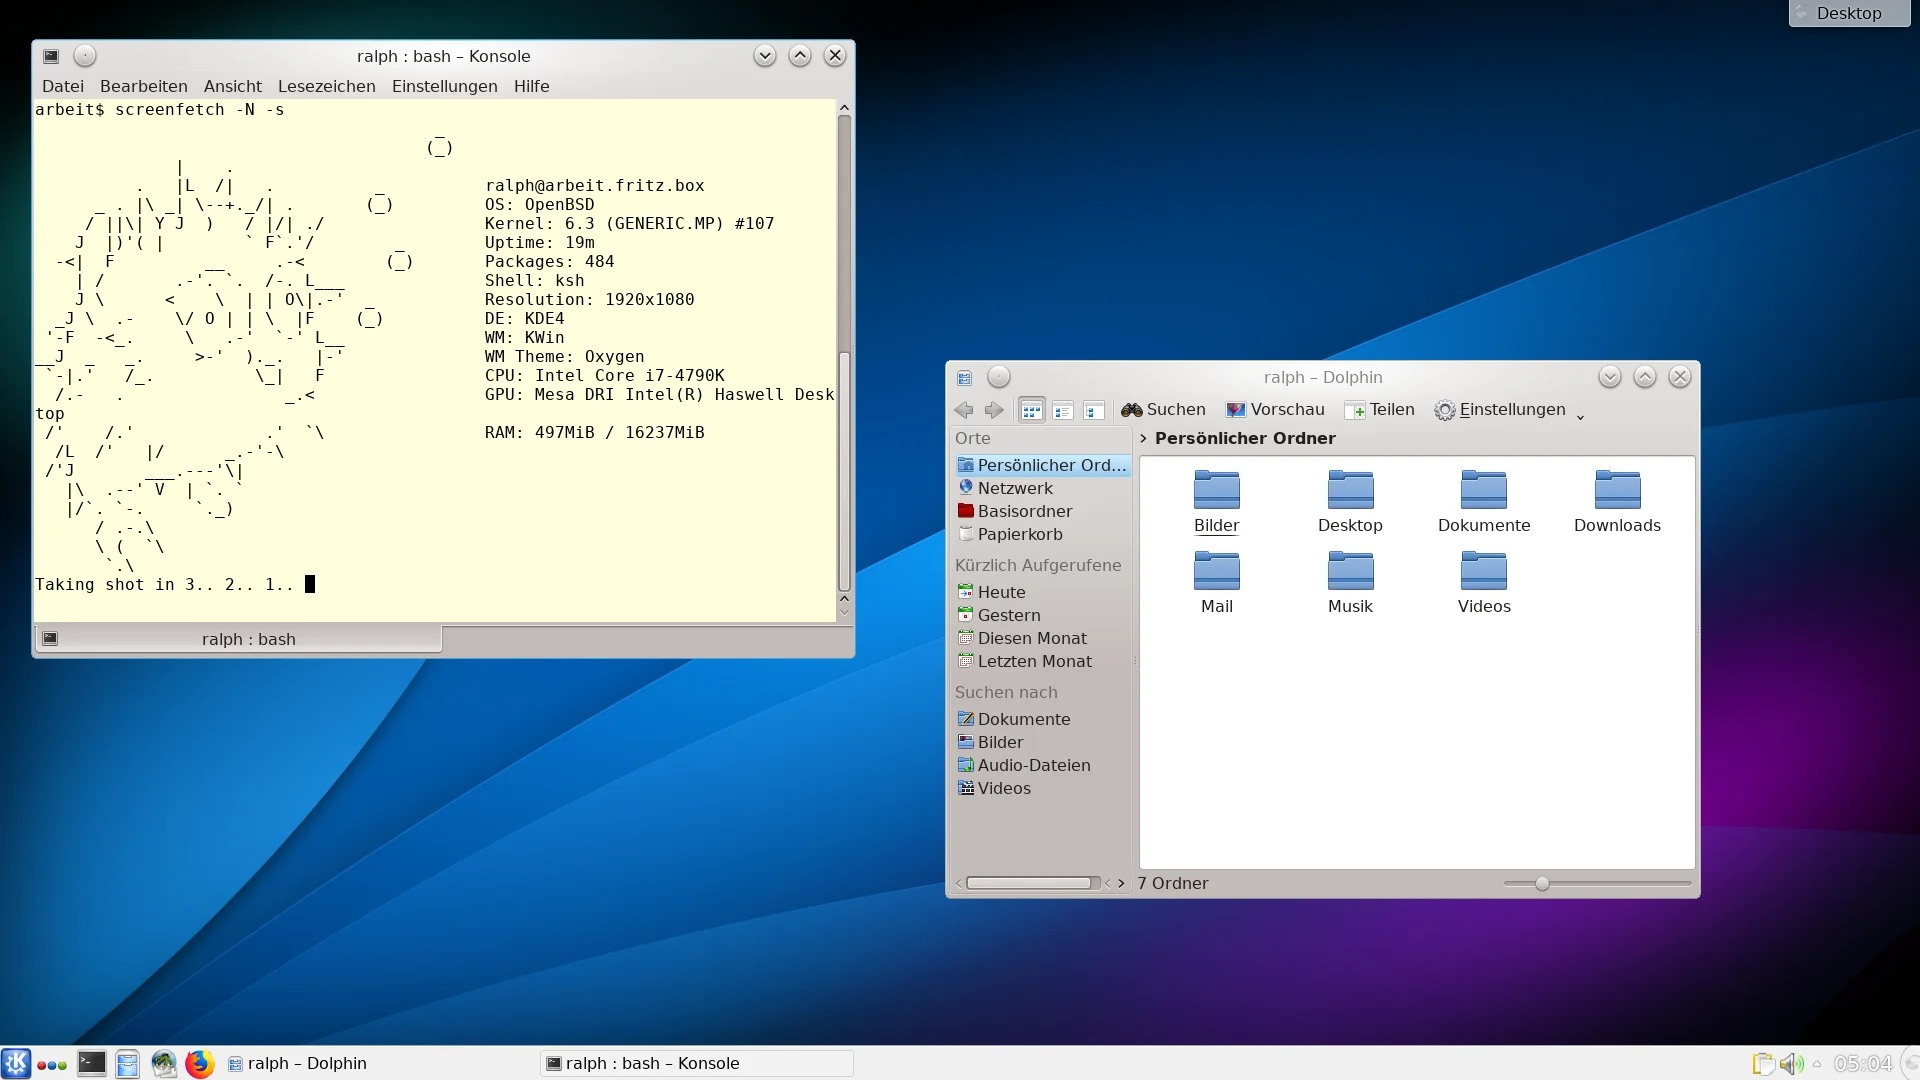Click the Dolphin zoom slider handle
Image resolution: width=1920 pixels, height=1080 pixels.
[1542, 884]
